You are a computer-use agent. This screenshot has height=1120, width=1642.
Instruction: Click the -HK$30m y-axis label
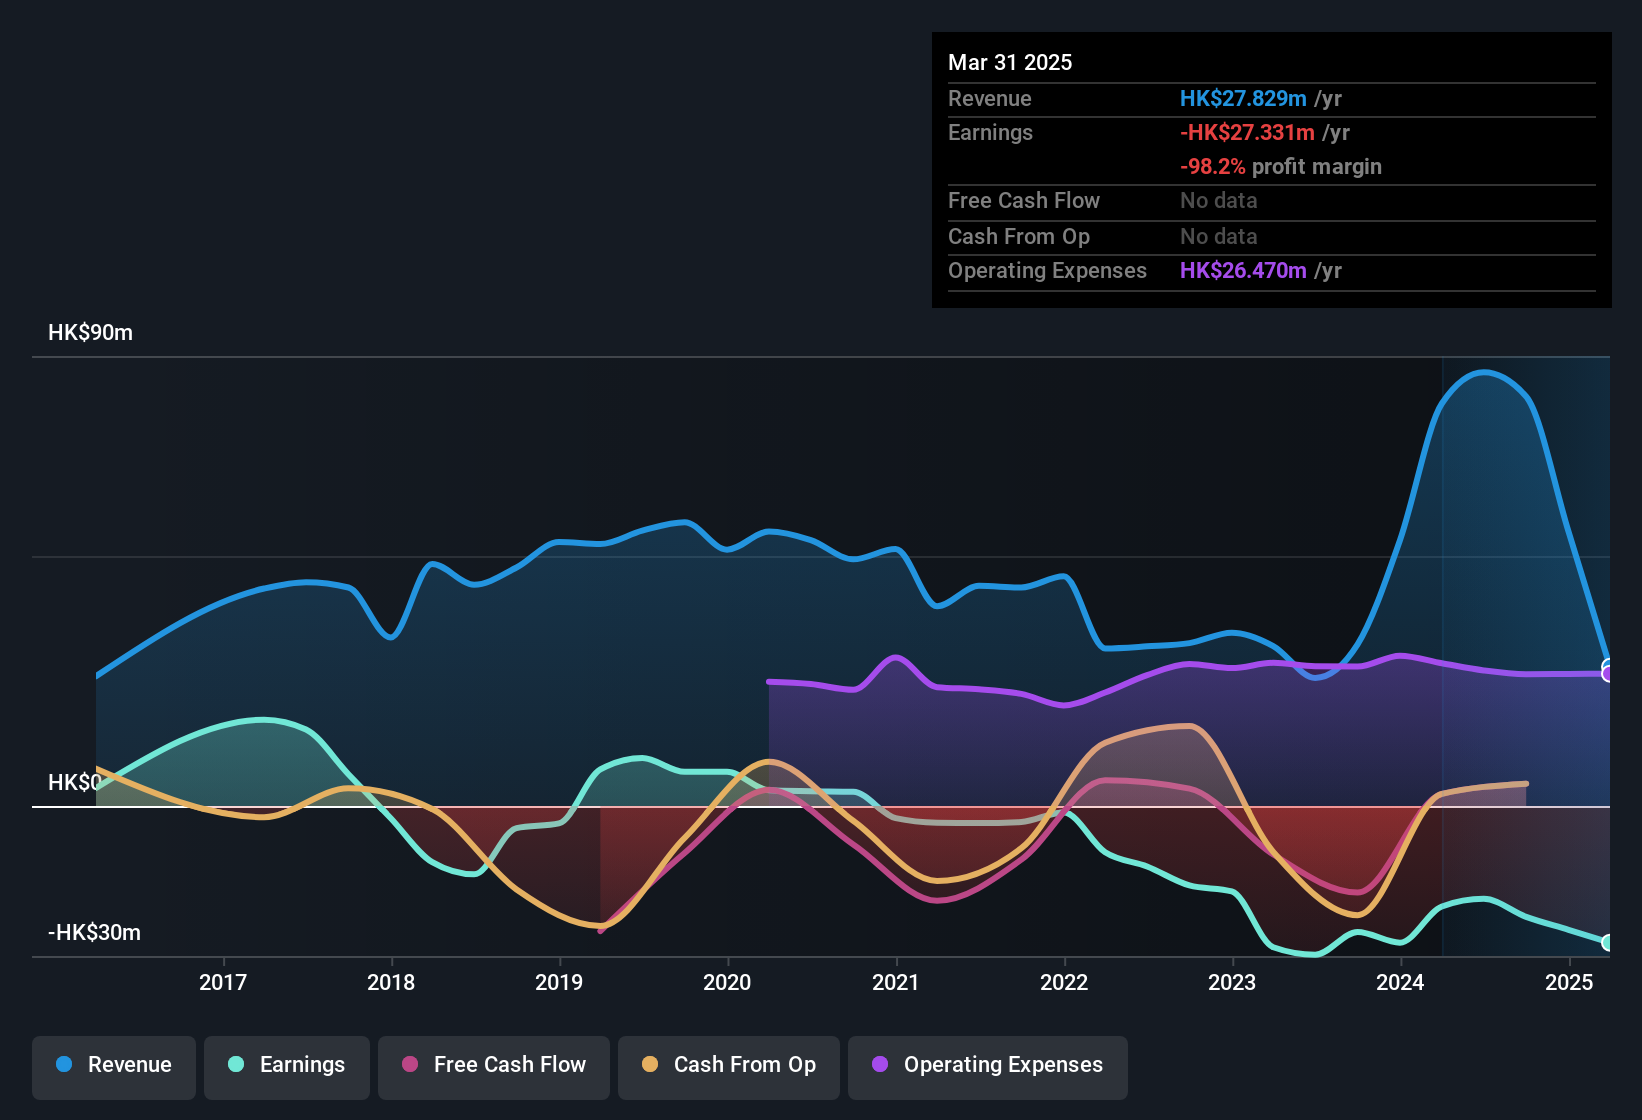[94, 933]
